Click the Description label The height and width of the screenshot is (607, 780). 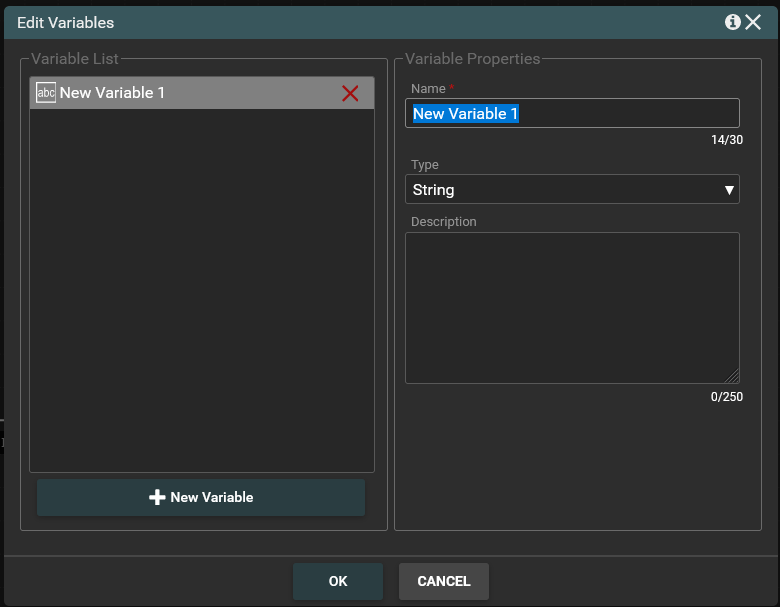click(x=444, y=221)
